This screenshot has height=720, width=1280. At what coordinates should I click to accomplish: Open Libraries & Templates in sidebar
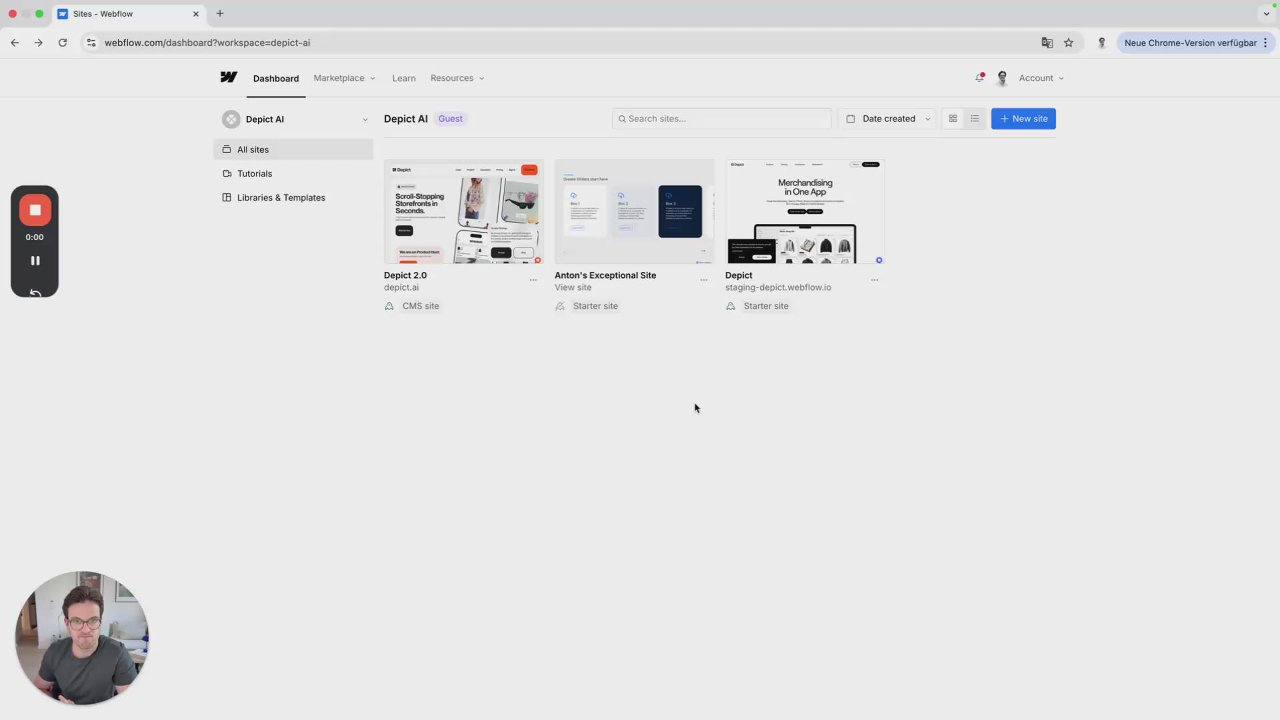[293, 197]
